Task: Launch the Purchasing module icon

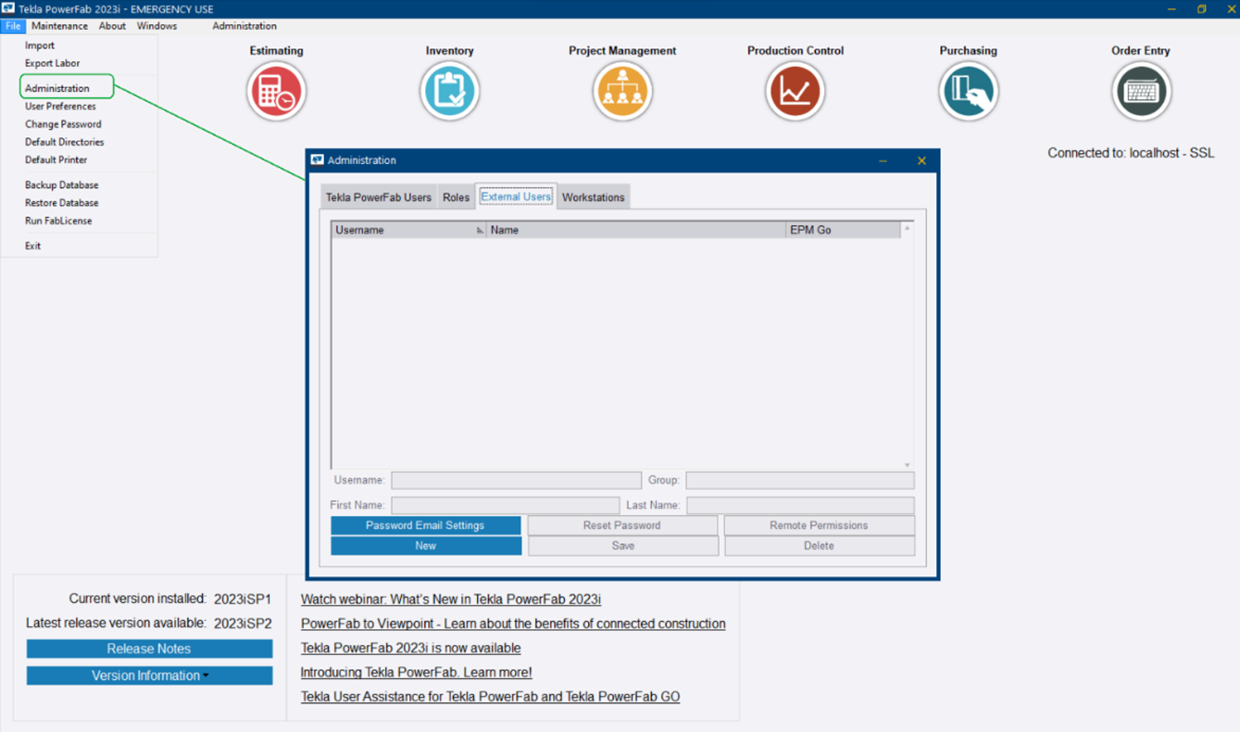Action: click(x=968, y=91)
